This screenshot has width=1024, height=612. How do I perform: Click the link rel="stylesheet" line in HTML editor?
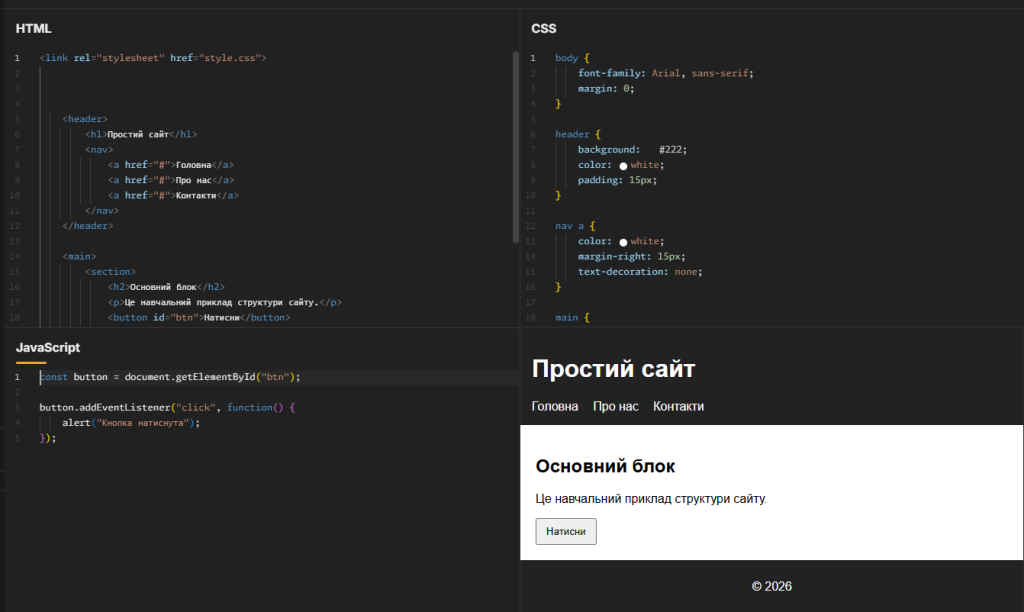(152, 58)
